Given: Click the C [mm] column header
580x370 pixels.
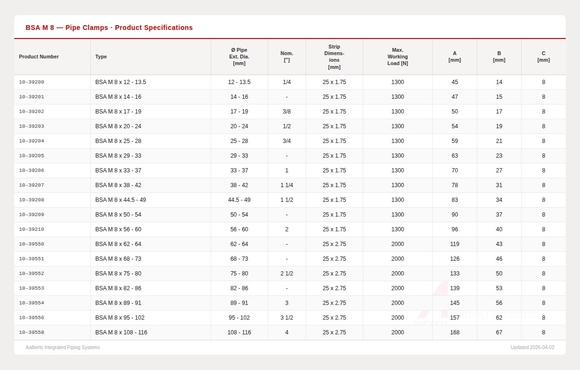Looking at the screenshot, I should coord(543,57).
